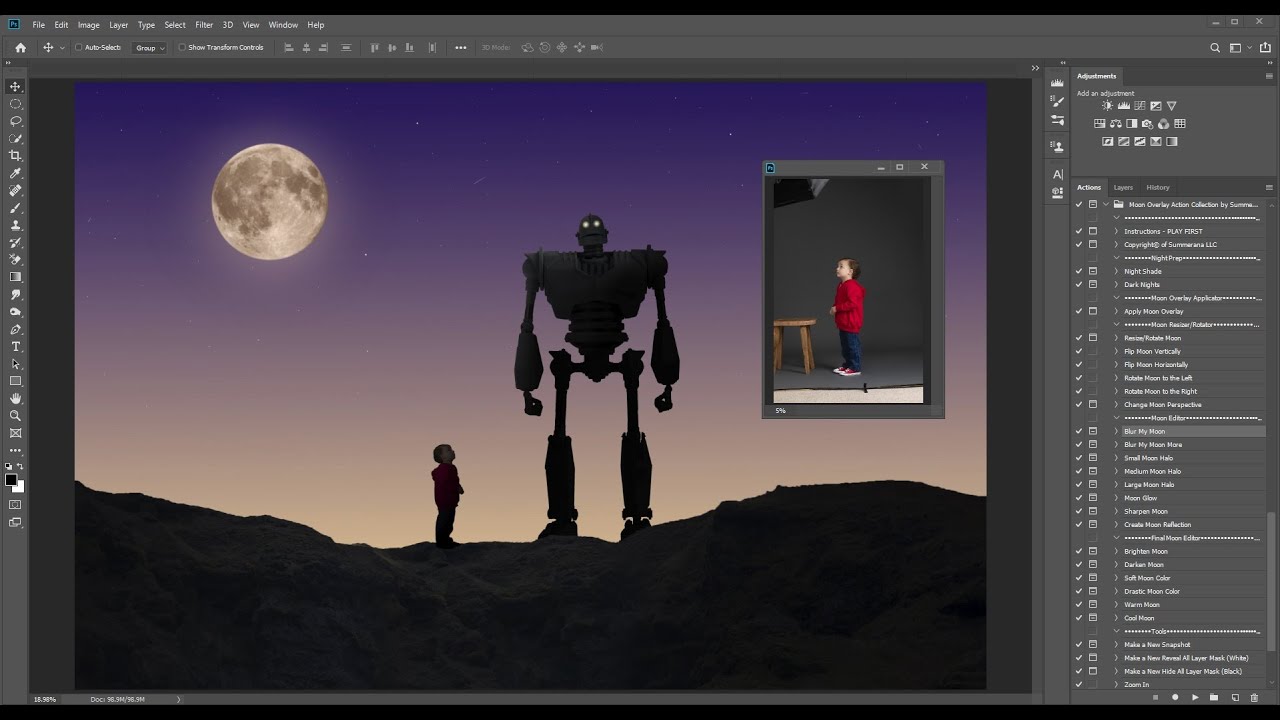Expand the Night Shade action
Viewport: 1280px width, 720px height.
click(x=1117, y=271)
